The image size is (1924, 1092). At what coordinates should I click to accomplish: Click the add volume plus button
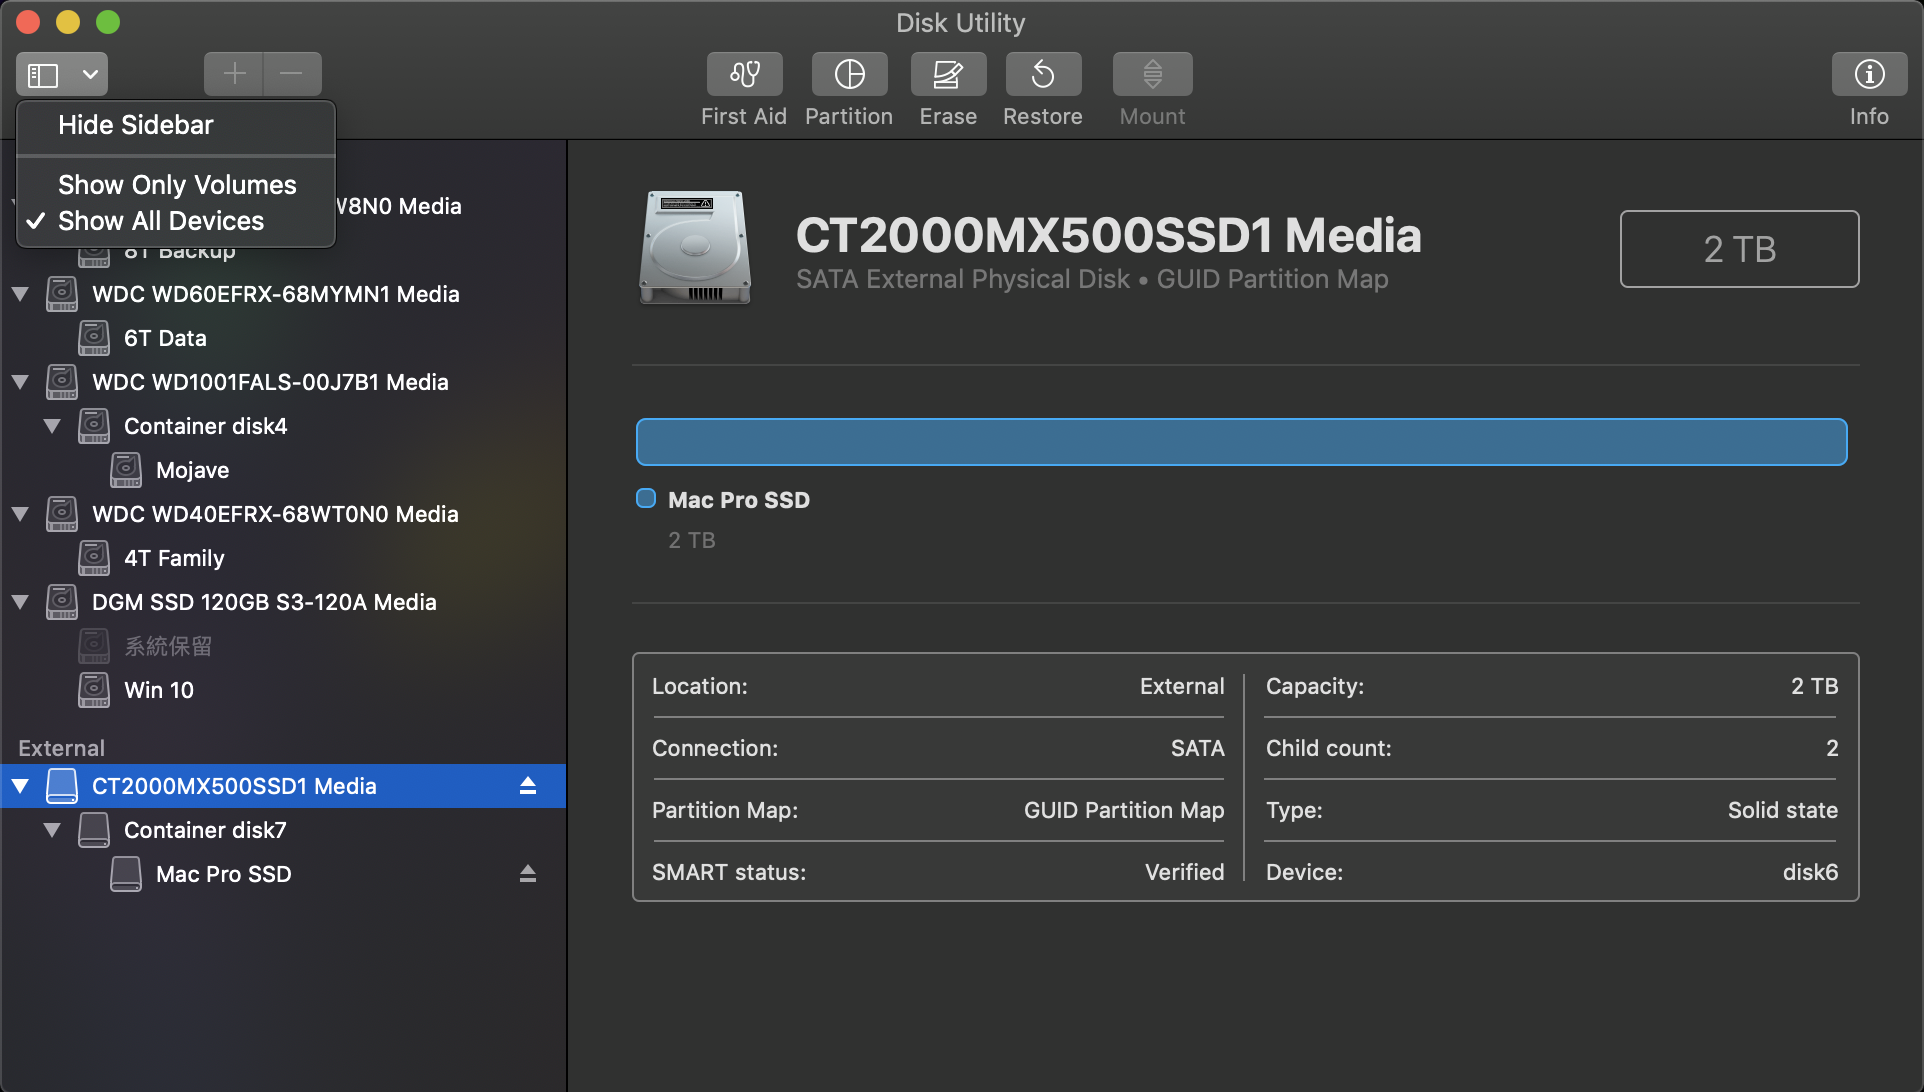tap(234, 74)
